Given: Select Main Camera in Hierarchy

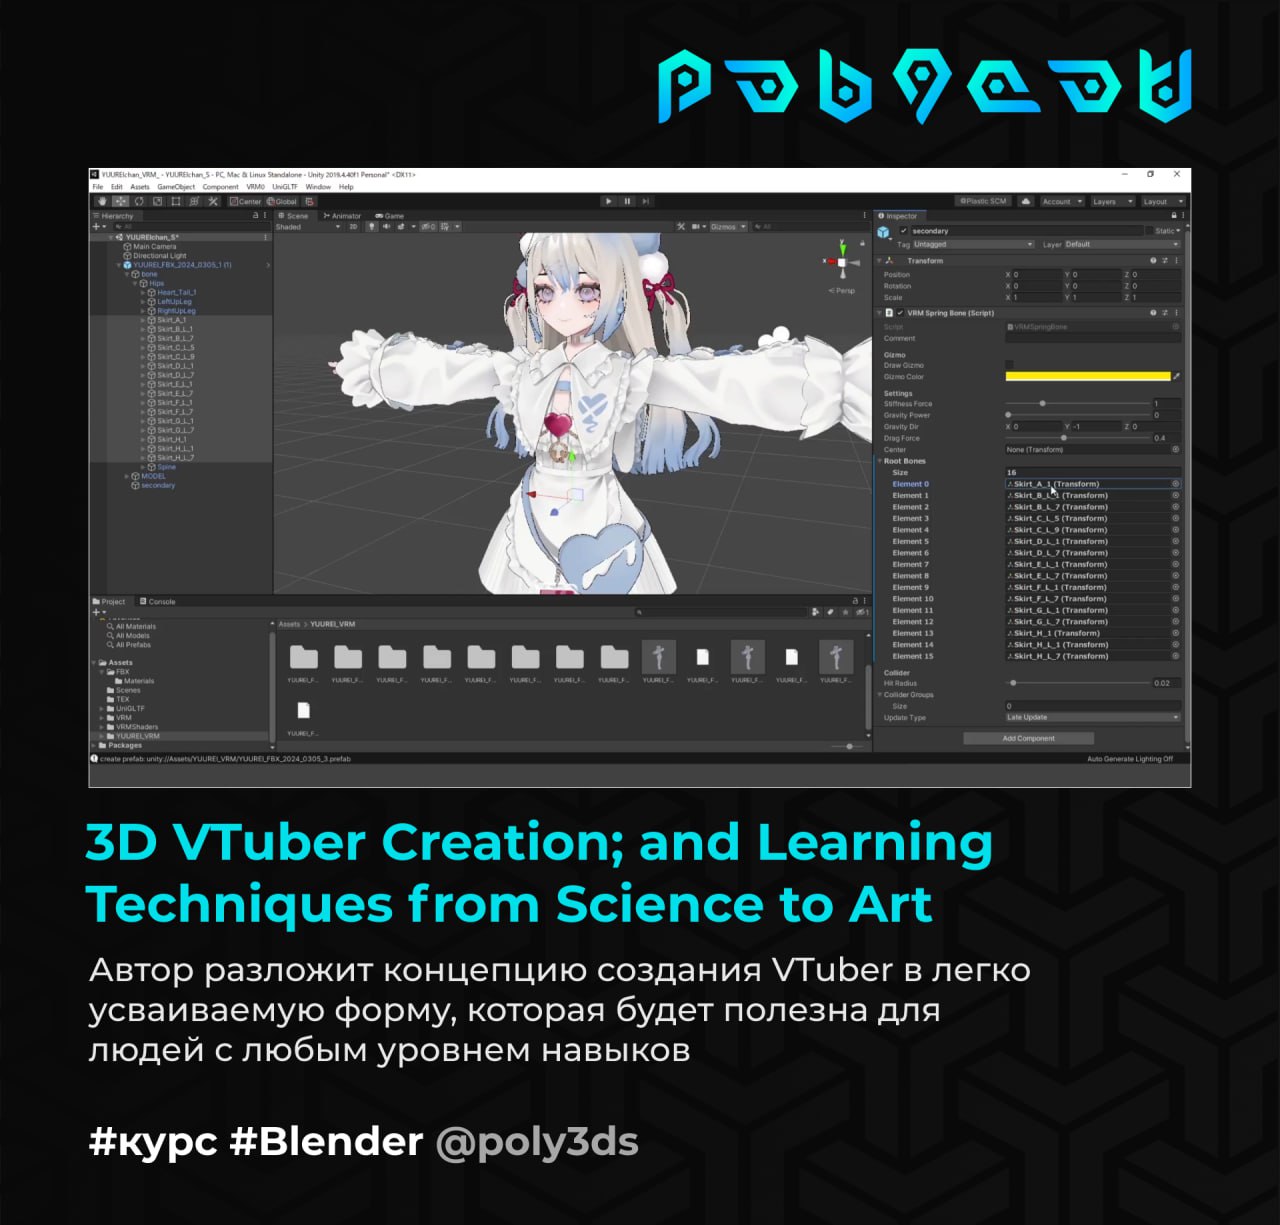Looking at the screenshot, I should pyautogui.click(x=154, y=246).
